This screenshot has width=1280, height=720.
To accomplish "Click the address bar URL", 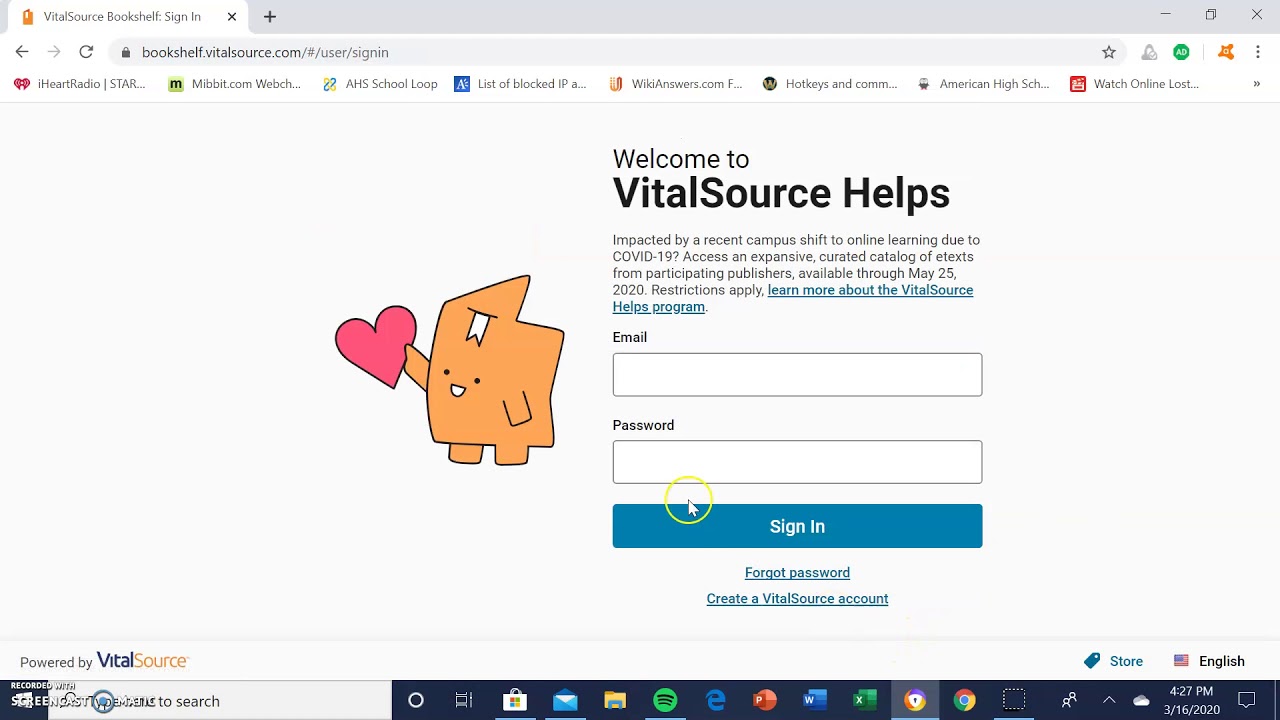I will pyautogui.click(x=265, y=52).
